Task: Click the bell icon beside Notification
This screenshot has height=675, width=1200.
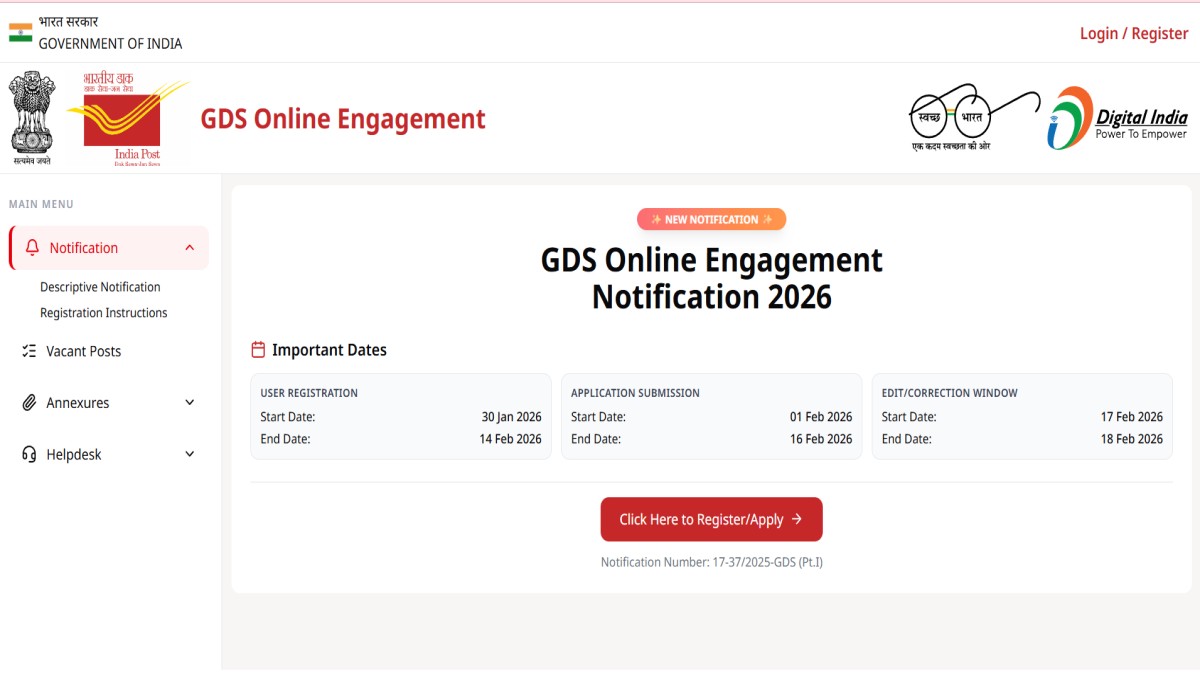Action: click(32, 248)
